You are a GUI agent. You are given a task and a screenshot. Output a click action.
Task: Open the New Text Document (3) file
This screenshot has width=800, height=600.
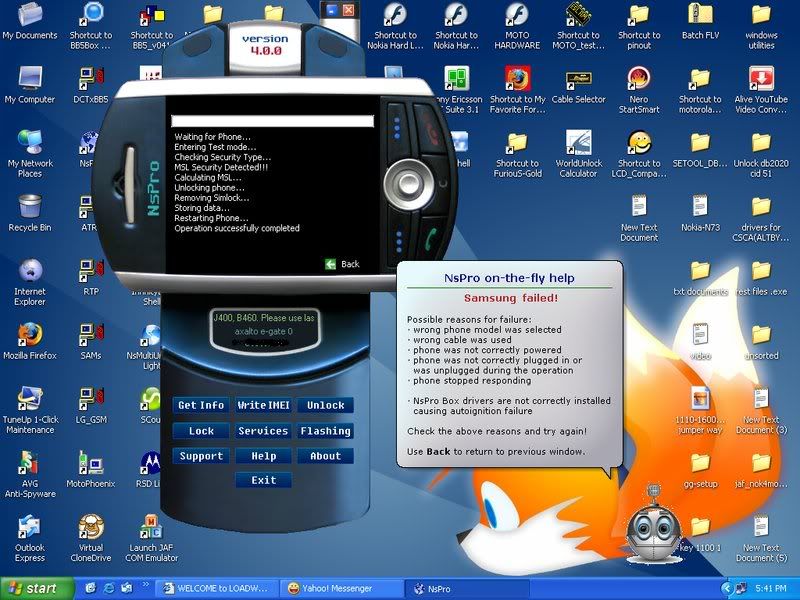pyautogui.click(x=761, y=410)
